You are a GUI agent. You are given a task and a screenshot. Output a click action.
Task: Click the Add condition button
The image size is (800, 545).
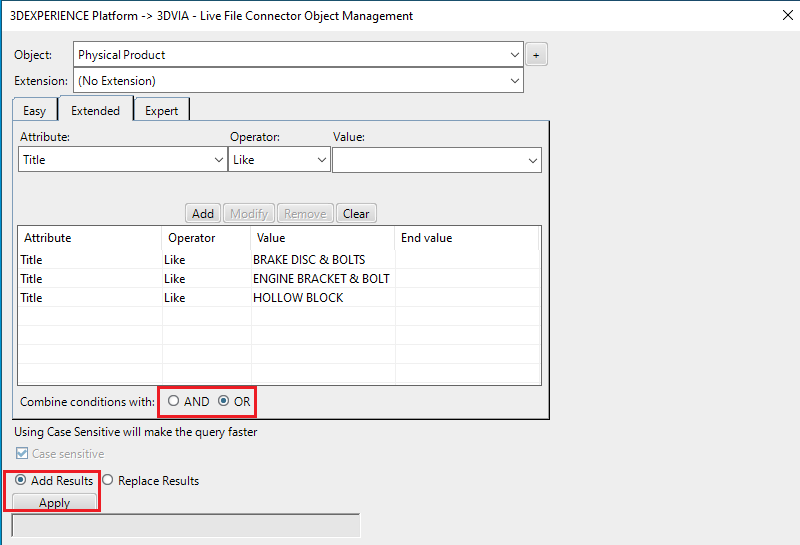(x=203, y=213)
